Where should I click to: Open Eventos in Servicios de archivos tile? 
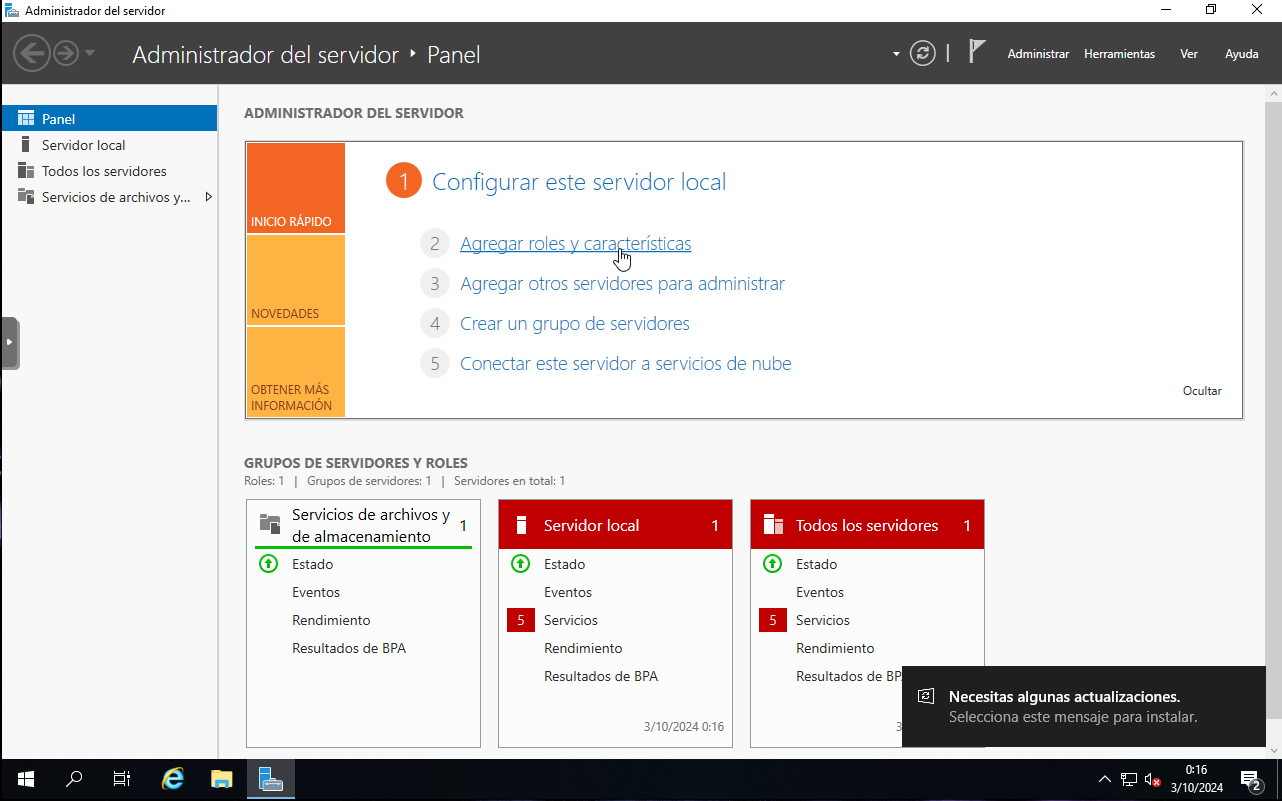click(316, 592)
